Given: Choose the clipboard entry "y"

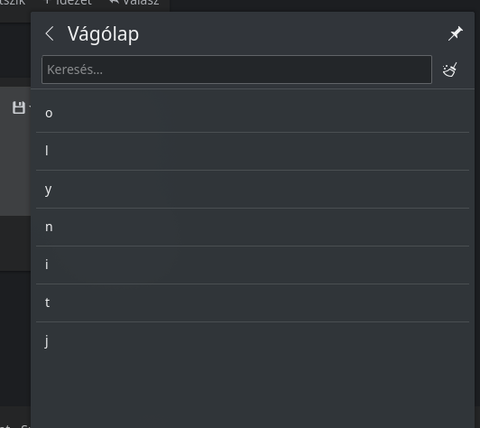Looking at the screenshot, I should (253, 189).
